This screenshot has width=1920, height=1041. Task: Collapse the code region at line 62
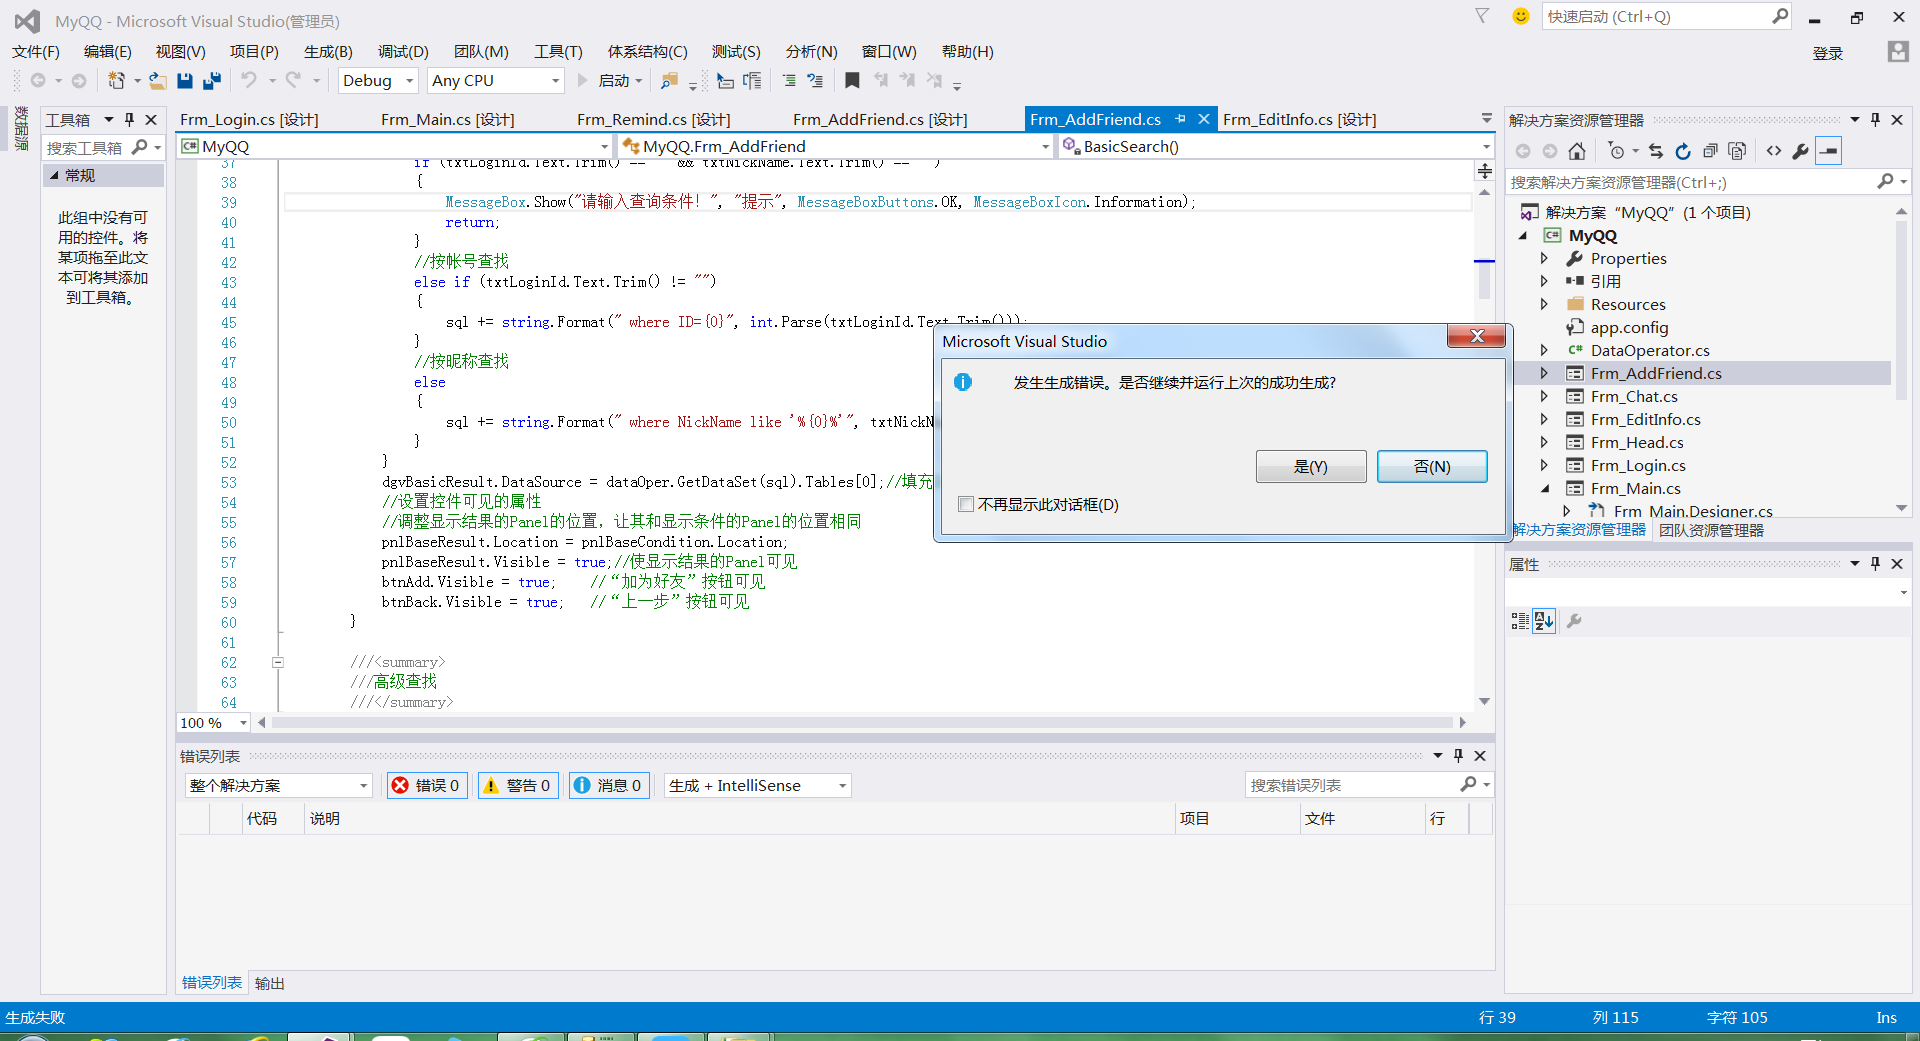pyautogui.click(x=278, y=662)
